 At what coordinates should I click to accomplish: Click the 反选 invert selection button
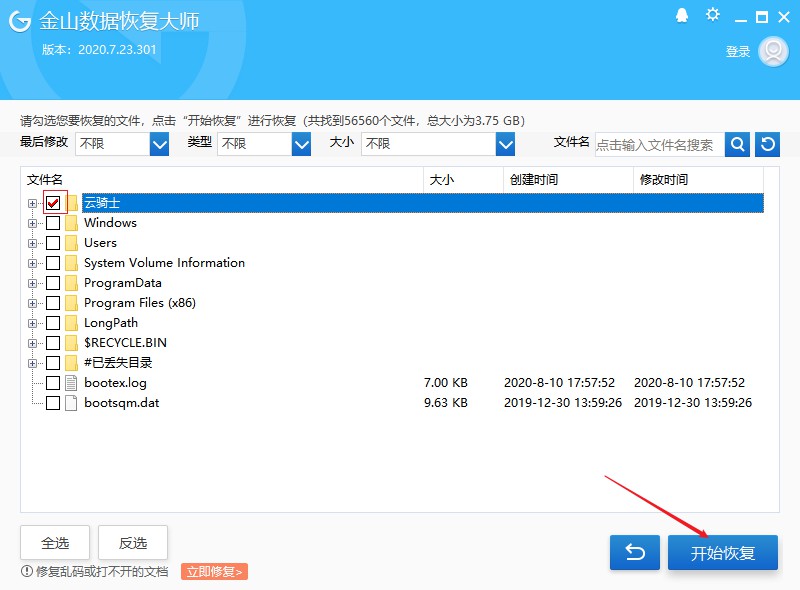[132, 543]
